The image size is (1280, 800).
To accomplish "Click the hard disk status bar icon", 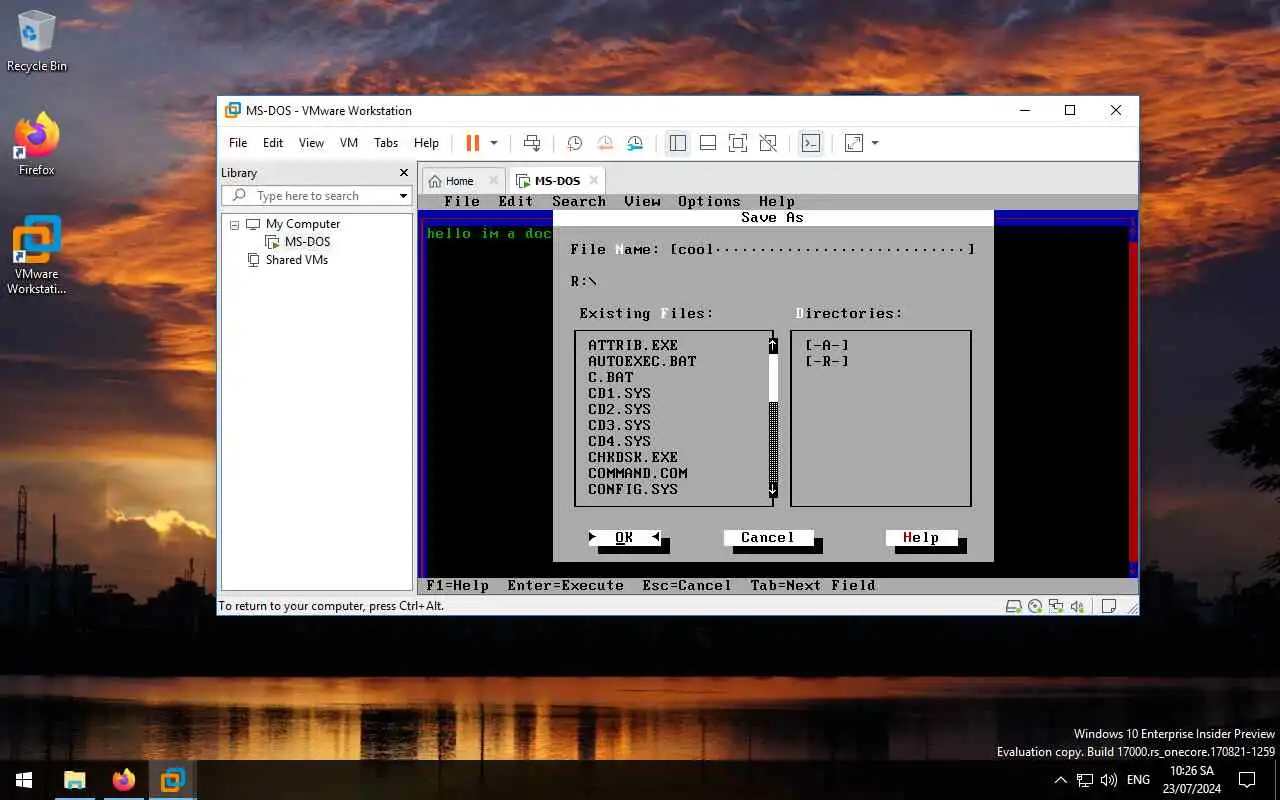I will click(1013, 606).
